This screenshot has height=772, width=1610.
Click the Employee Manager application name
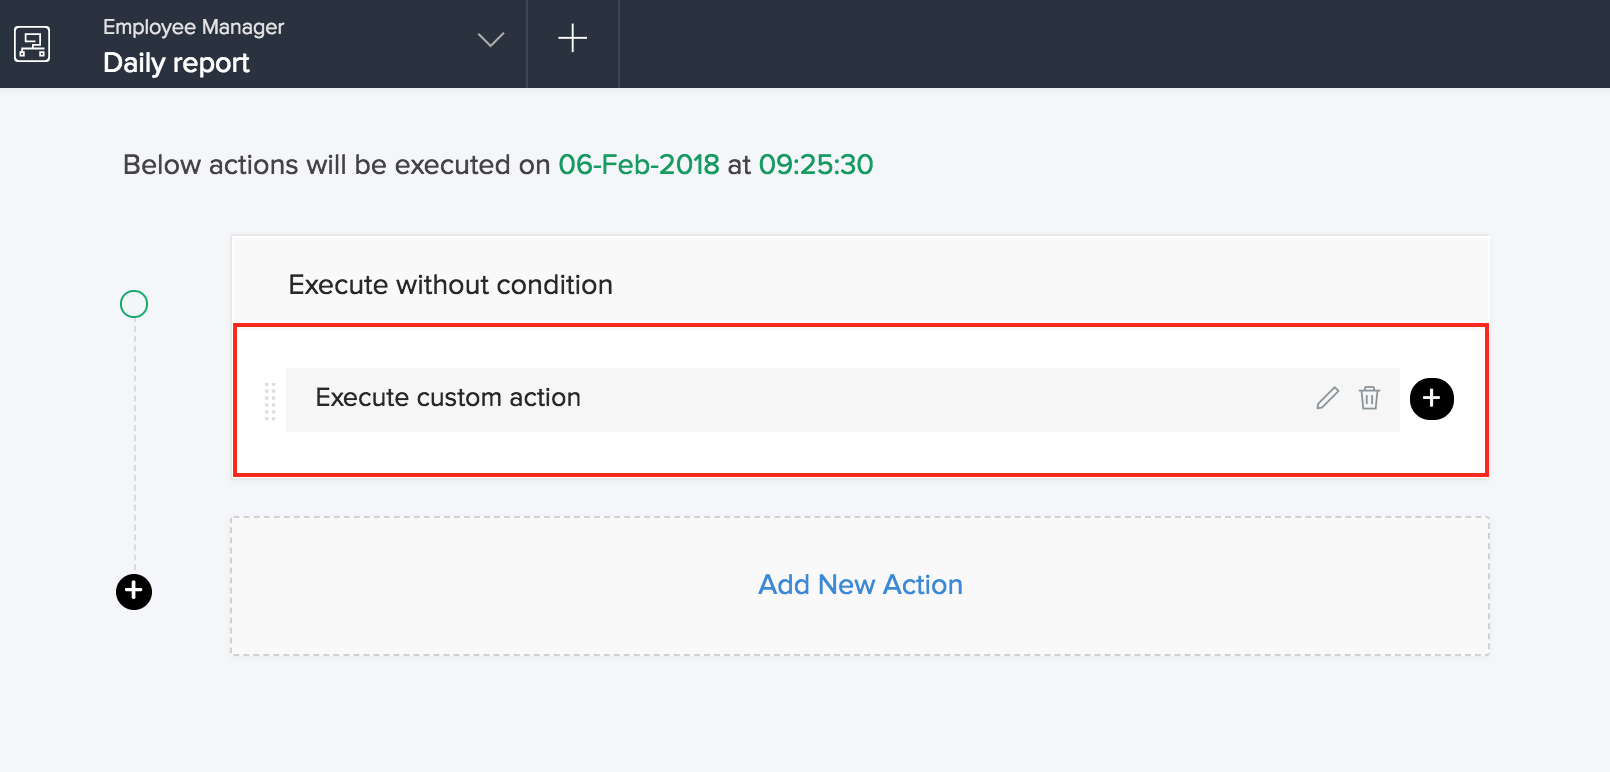click(193, 27)
